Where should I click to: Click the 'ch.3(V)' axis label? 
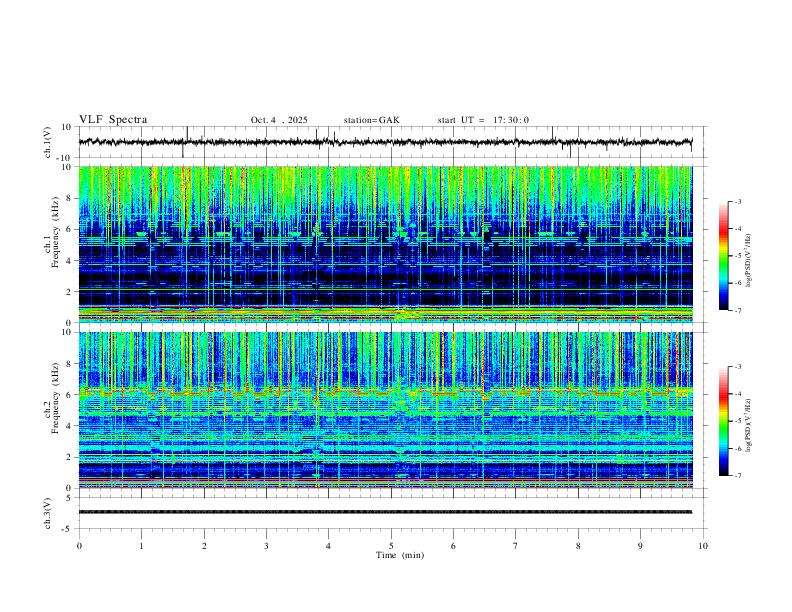click(48, 513)
